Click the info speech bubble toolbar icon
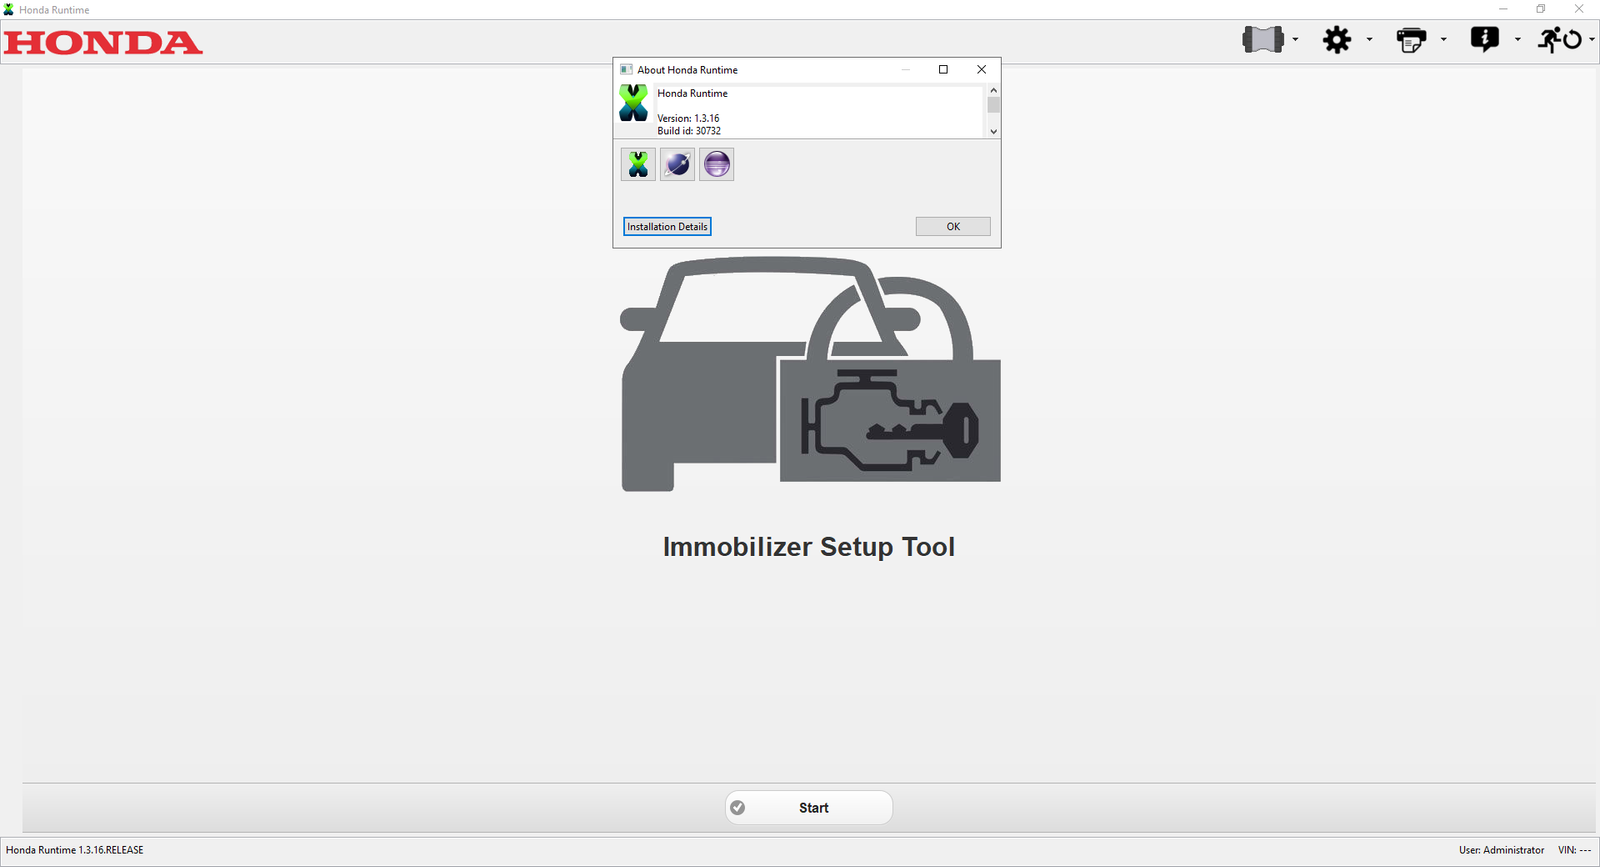This screenshot has height=867, width=1600. [x=1485, y=40]
